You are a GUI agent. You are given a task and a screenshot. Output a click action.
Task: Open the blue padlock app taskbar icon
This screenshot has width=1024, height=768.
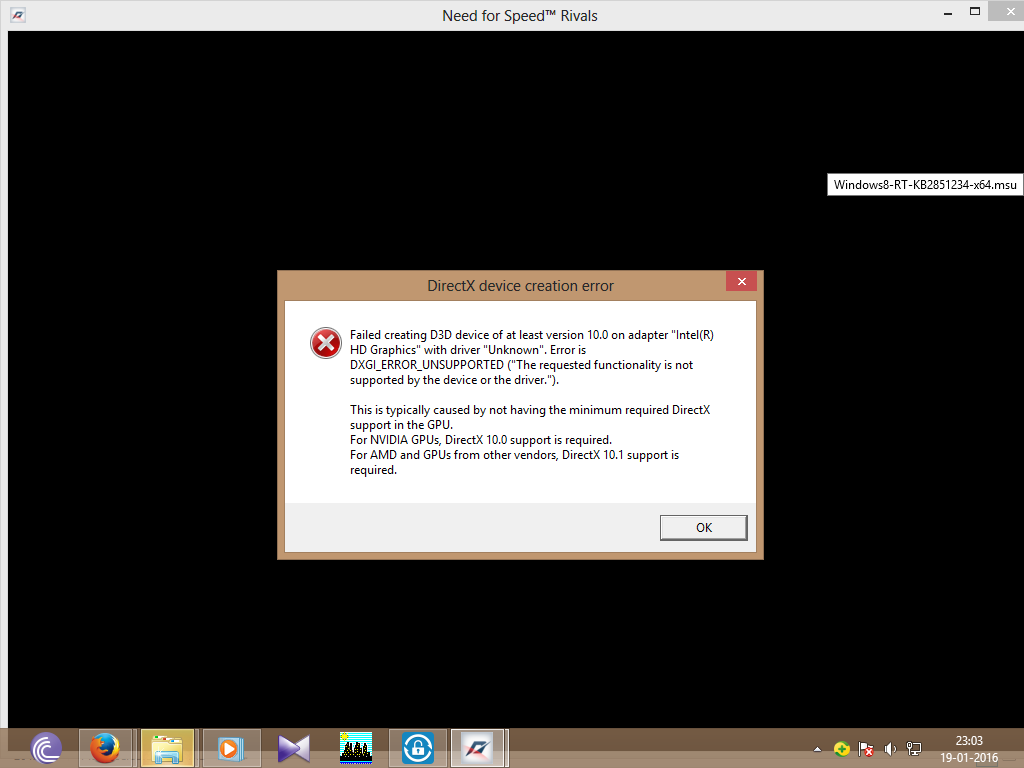pos(418,748)
